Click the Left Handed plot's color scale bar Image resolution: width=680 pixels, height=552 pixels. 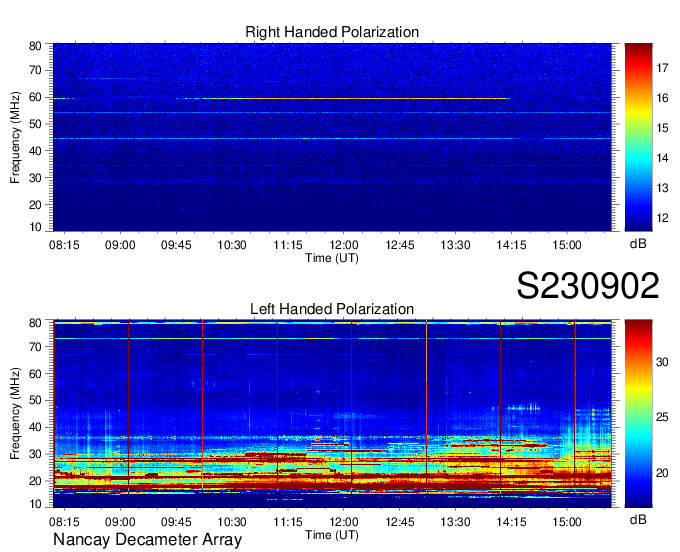[x=638, y=414]
